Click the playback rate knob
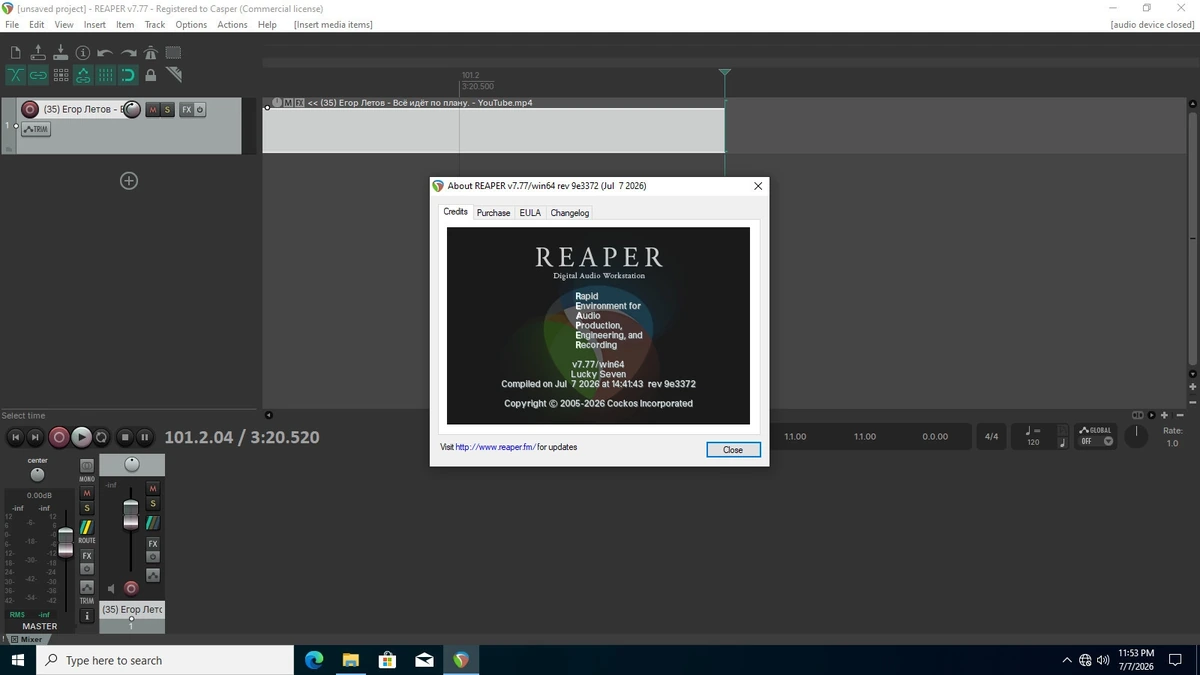This screenshot has width=1200, height=675. pos(1136,436)
